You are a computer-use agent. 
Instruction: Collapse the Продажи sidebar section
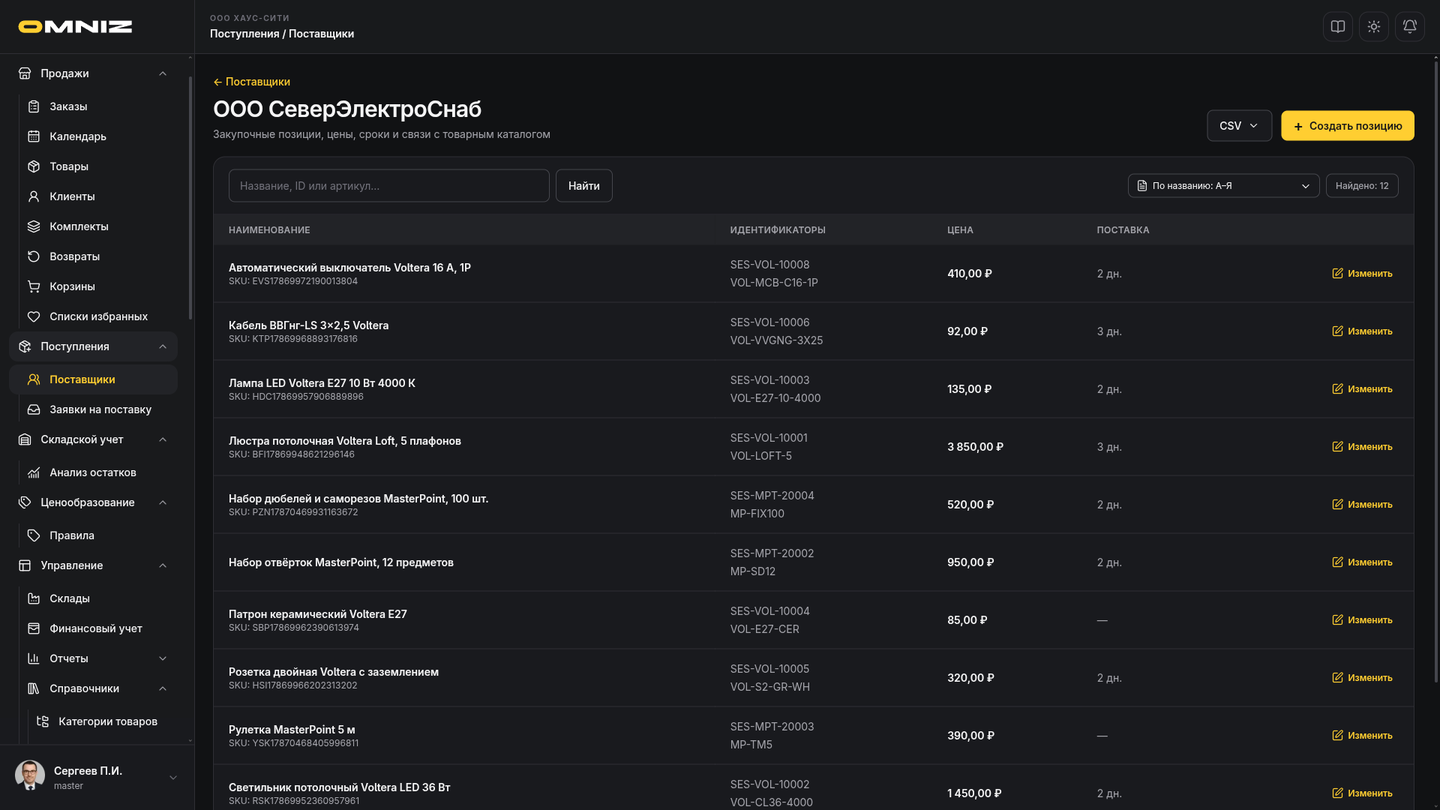tap(163, 73)
